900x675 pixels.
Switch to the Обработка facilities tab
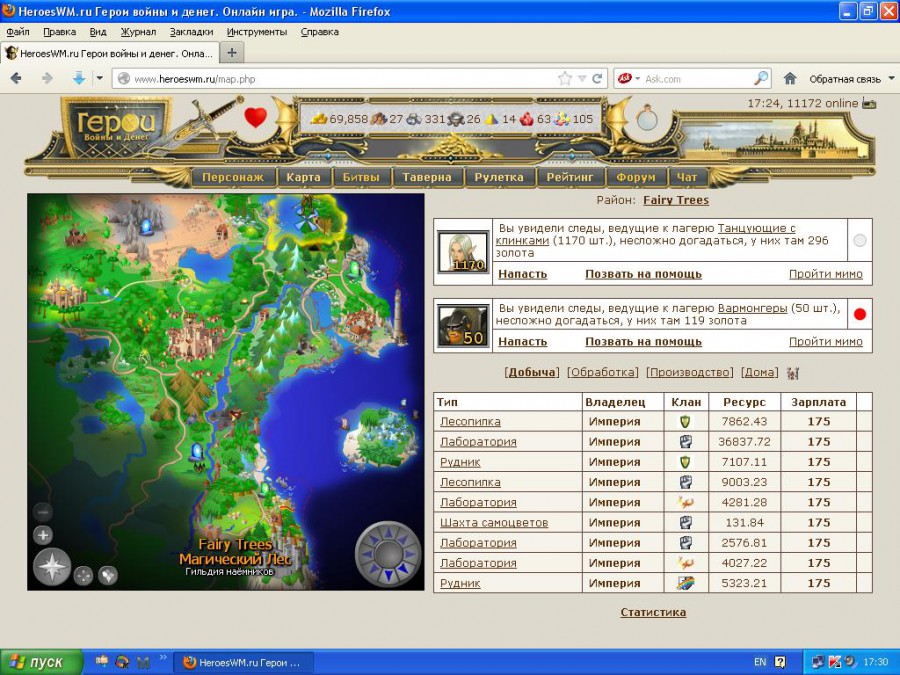pyautogui.click(x=602, y=372)
